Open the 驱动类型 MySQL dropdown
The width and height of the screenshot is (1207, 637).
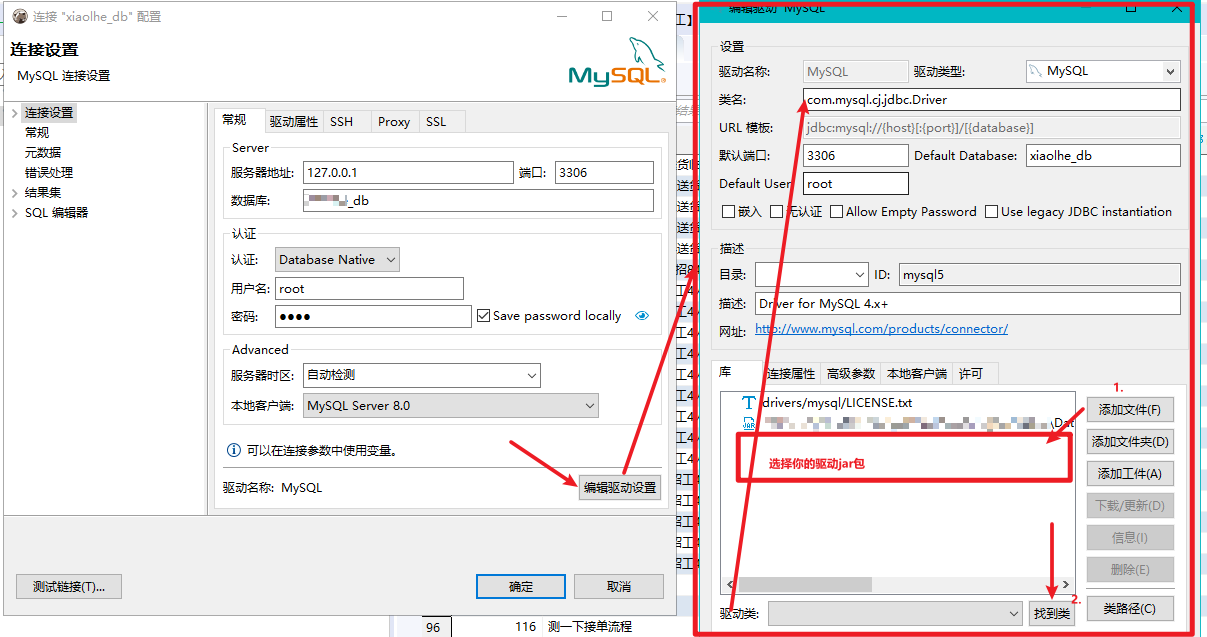(x=1103, y=72)
